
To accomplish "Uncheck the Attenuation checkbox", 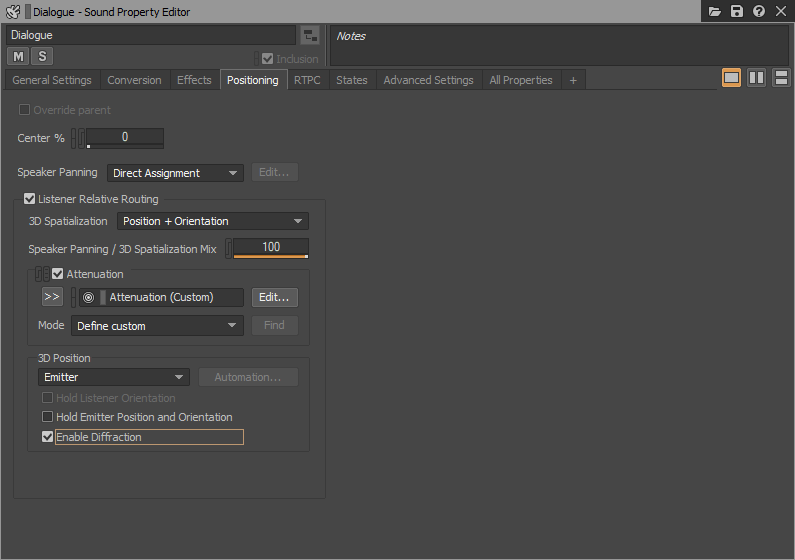I will [x=58, y=274].
